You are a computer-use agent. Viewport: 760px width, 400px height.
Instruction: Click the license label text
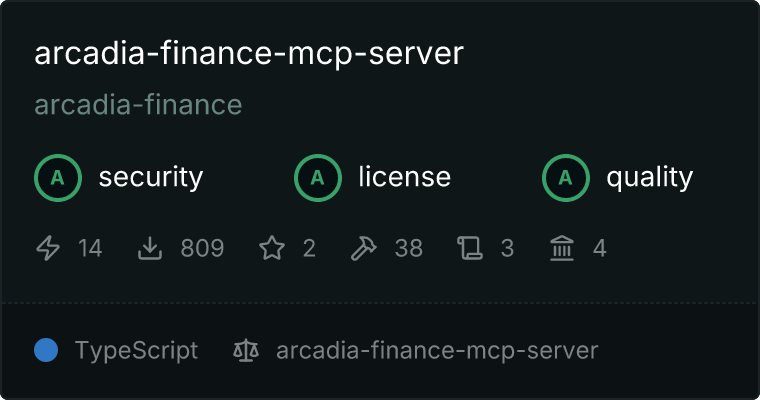click(405, 176)
